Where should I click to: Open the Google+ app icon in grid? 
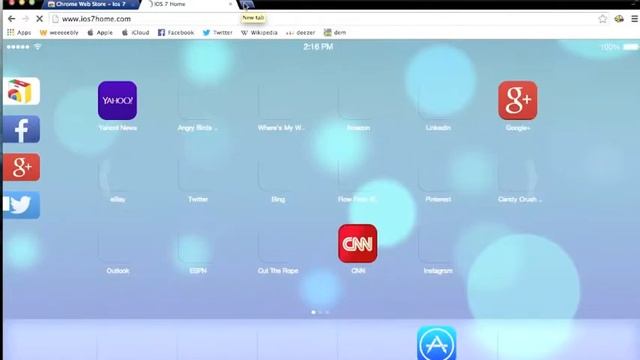(x=518, y=100)
